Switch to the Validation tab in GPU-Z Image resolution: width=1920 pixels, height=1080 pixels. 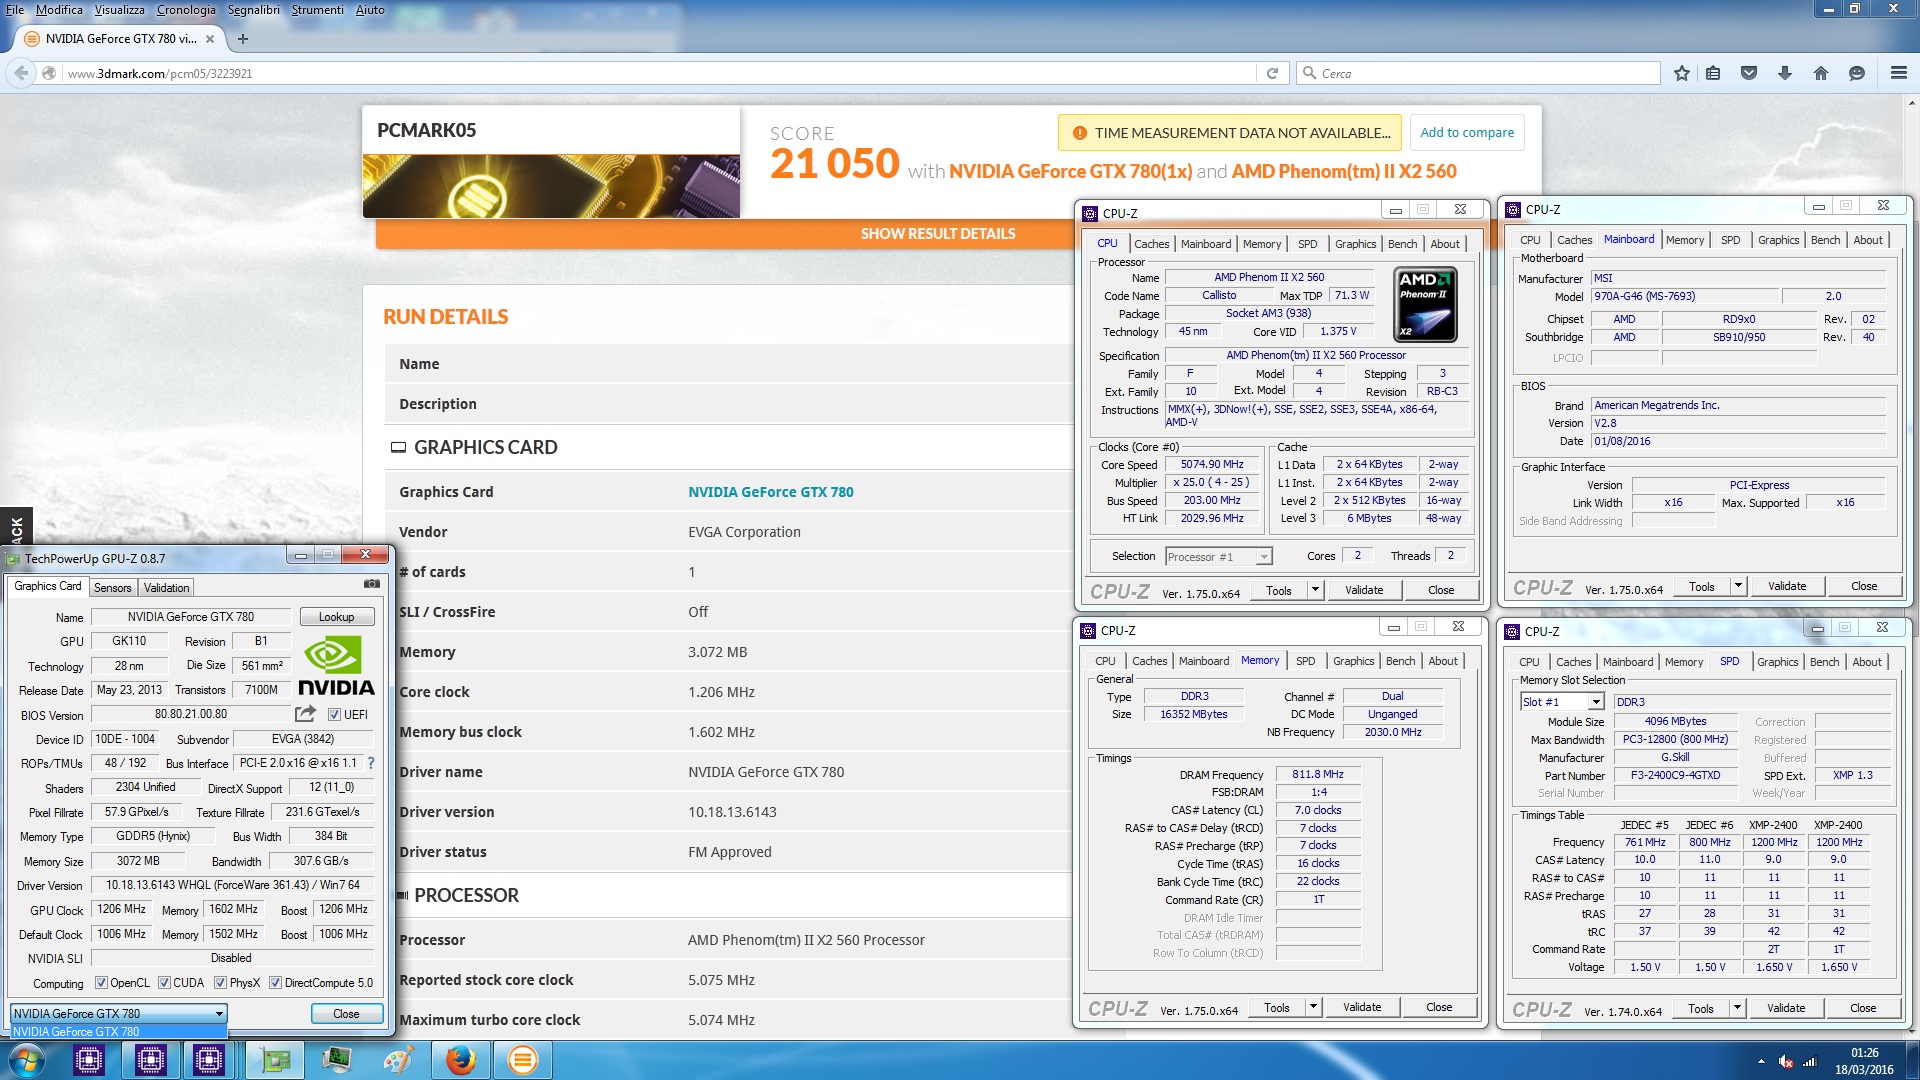click(x=166, y=588)
